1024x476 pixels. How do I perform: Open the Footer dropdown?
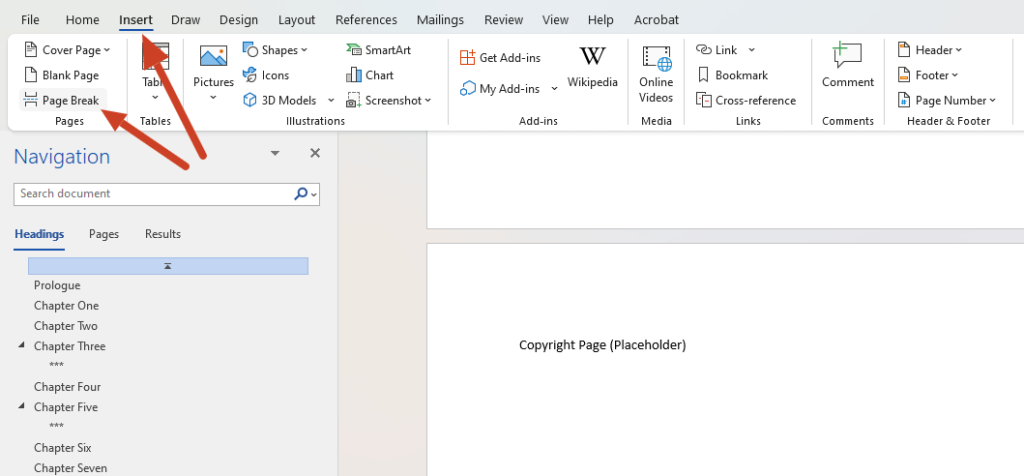(927, 75)
